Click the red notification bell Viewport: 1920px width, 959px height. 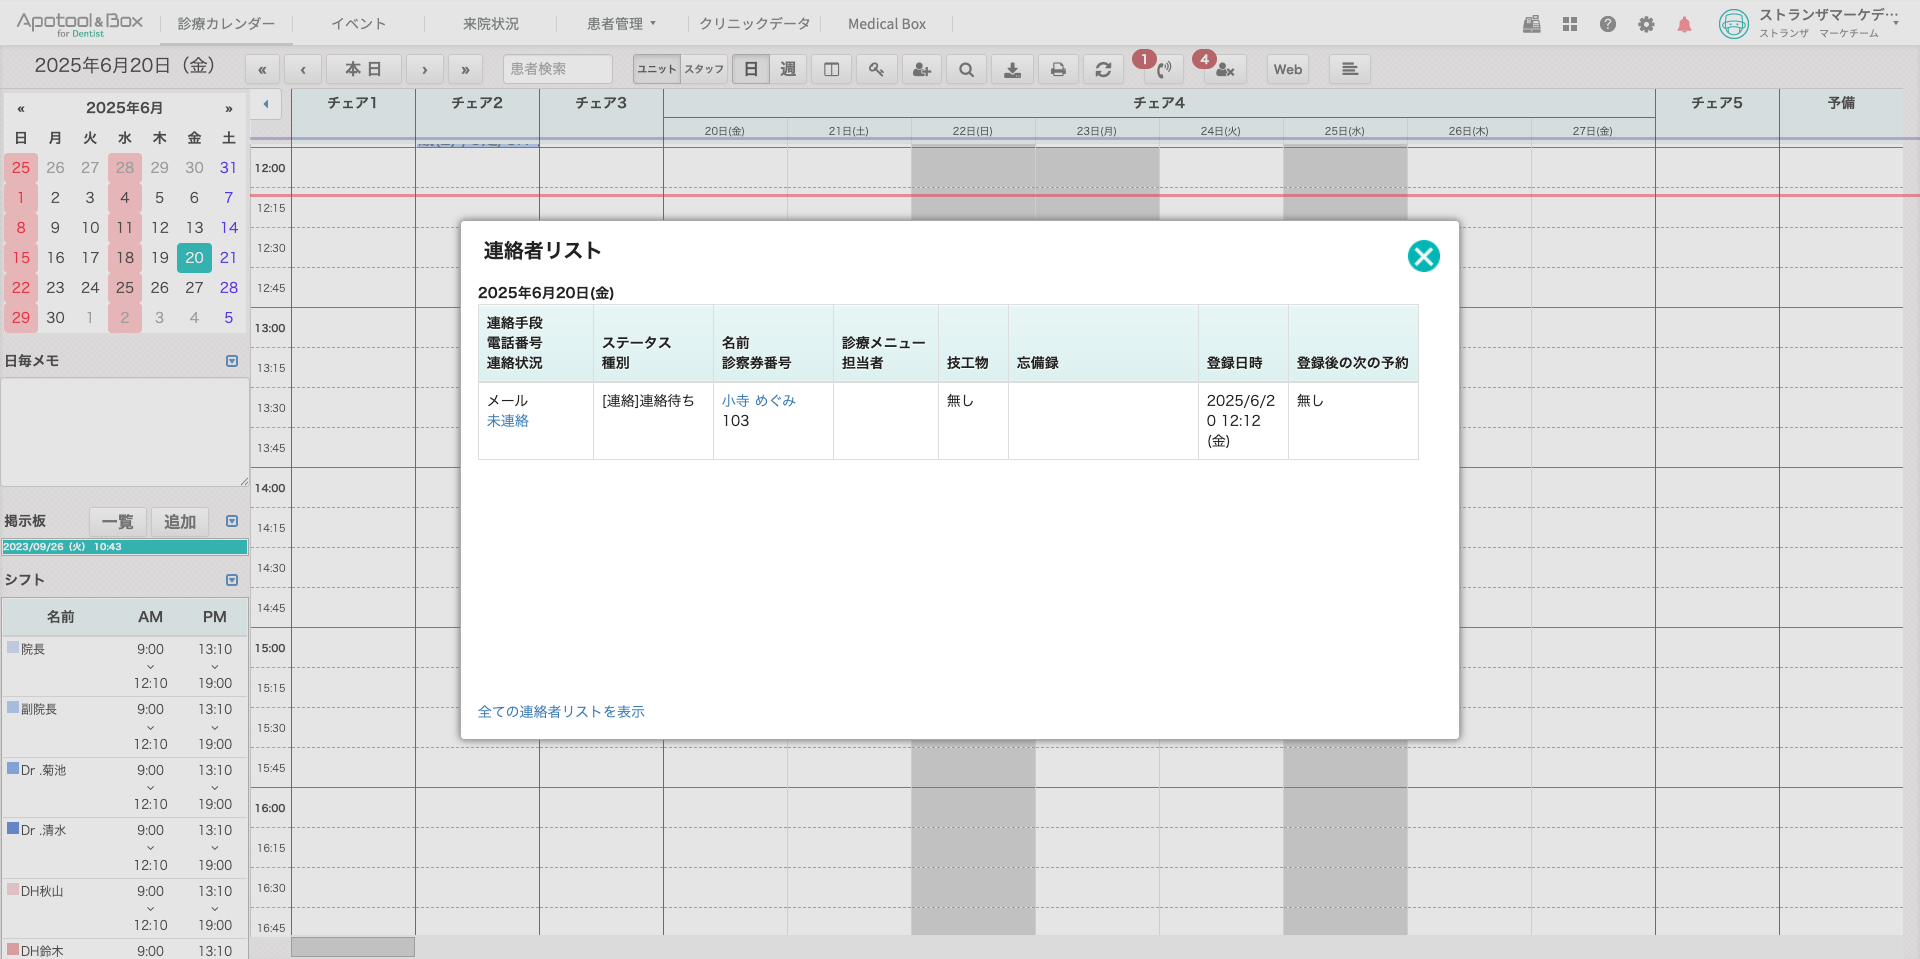pyautogui.click(x=1684, y=24)
